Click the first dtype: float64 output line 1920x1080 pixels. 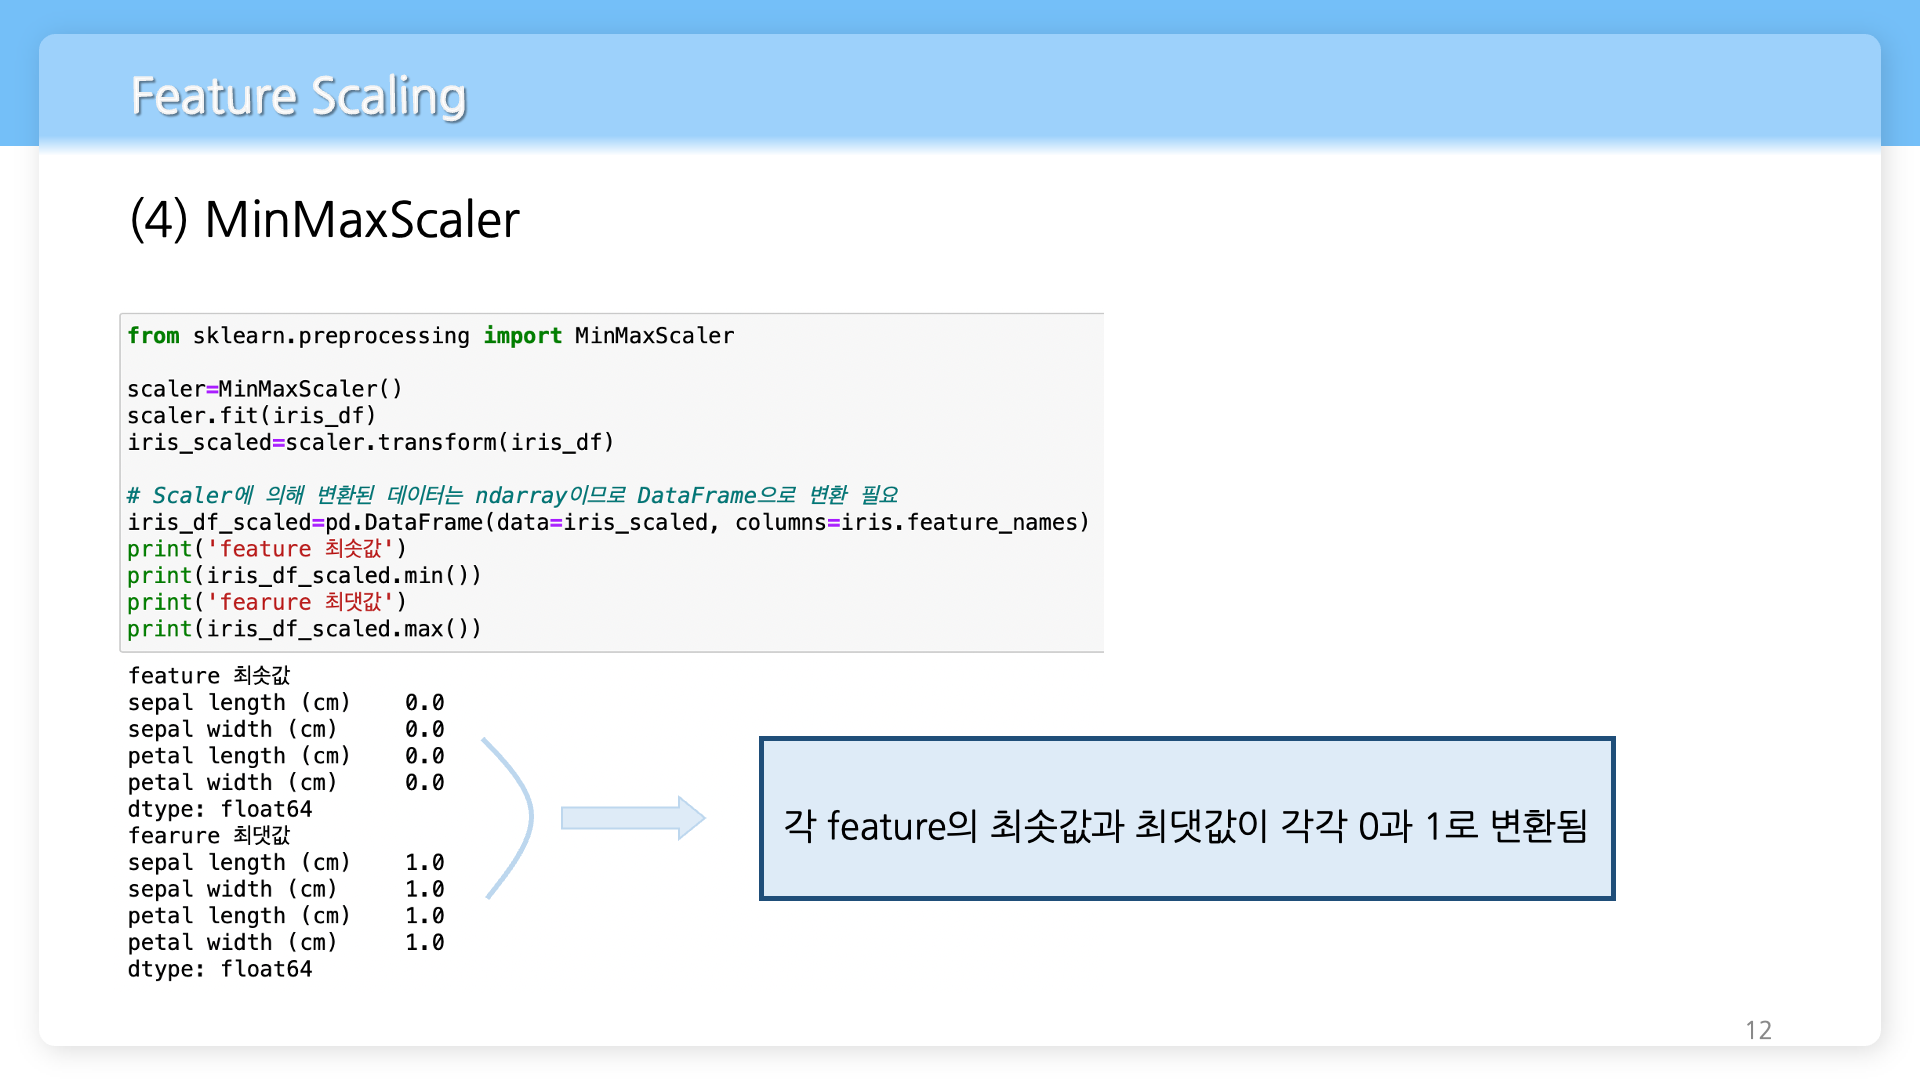pos(220,809)
